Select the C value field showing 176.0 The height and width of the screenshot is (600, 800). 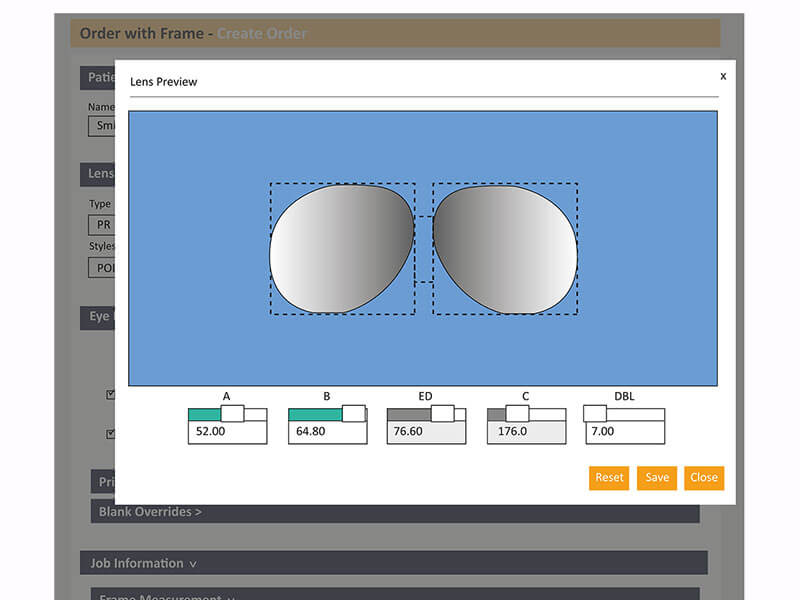[525, 430]
